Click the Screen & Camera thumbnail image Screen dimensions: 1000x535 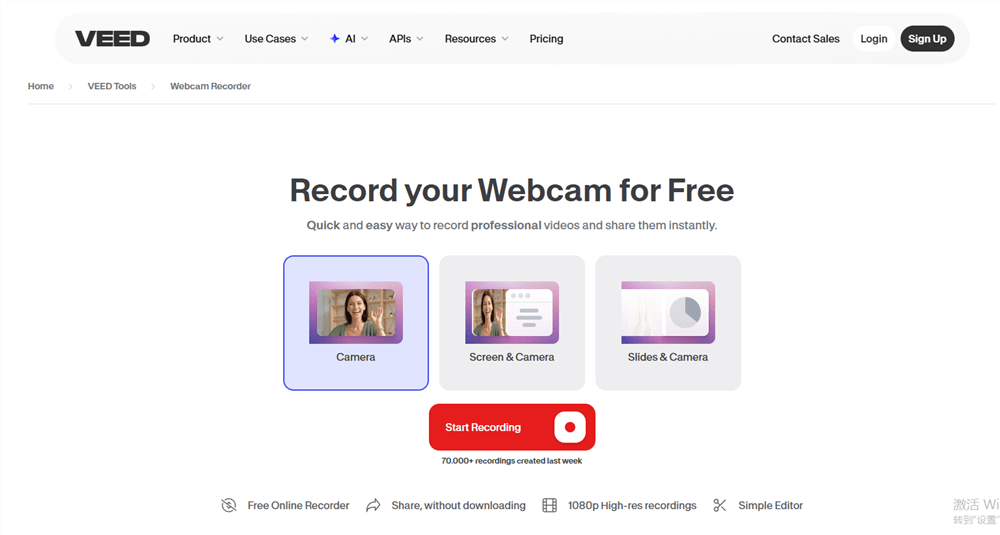[x=512, y=312]
